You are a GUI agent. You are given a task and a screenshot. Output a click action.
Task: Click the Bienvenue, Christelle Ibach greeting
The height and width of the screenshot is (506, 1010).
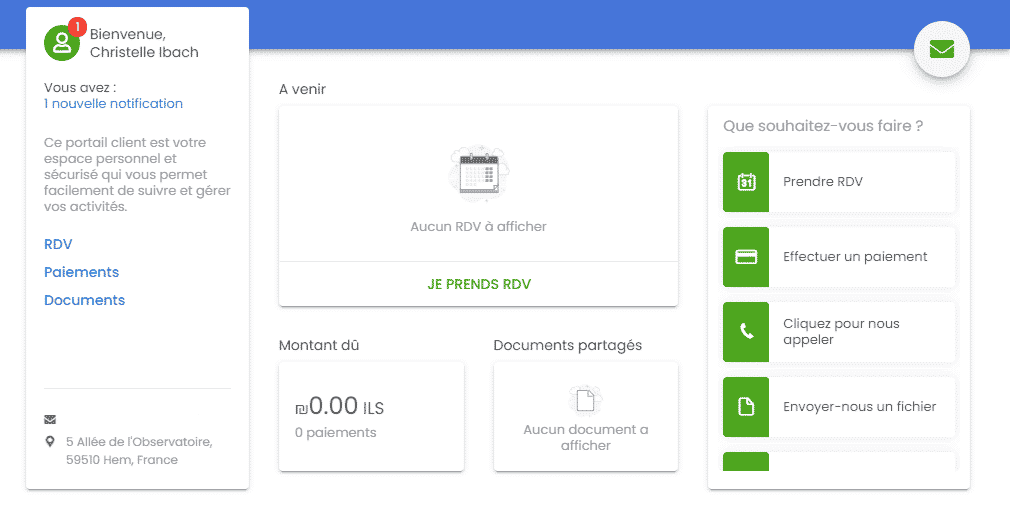144,43
